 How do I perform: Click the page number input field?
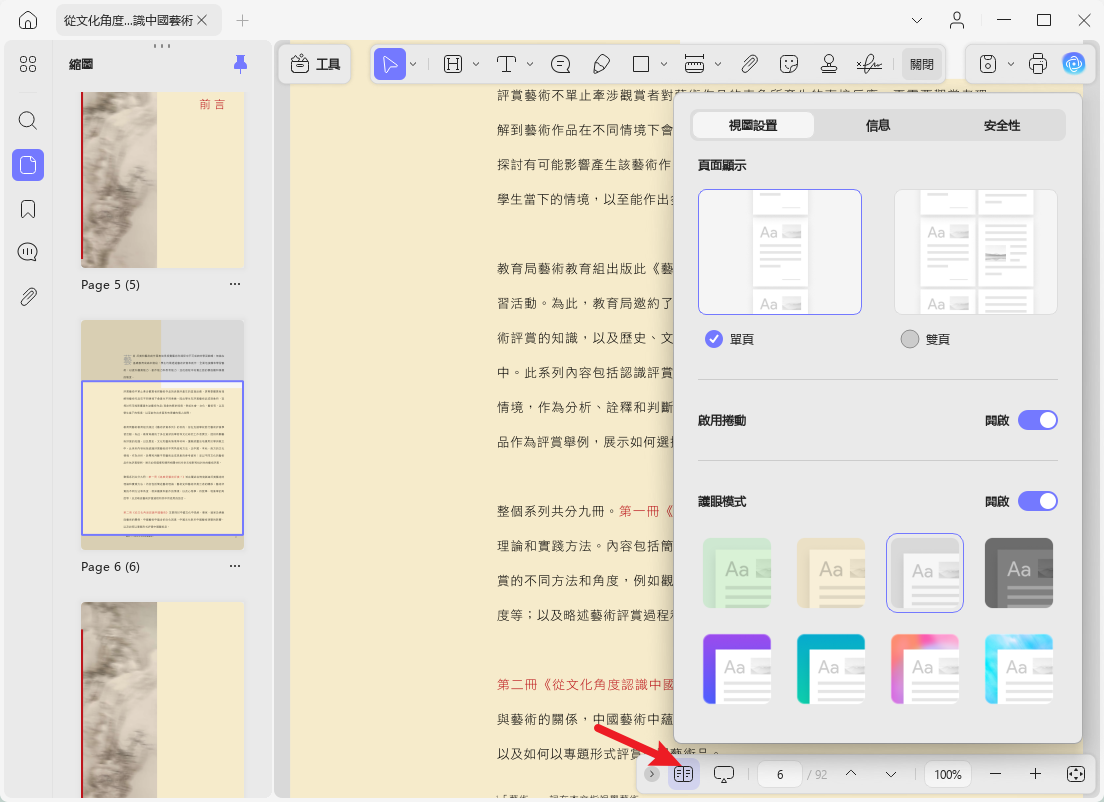click(780, 774)
